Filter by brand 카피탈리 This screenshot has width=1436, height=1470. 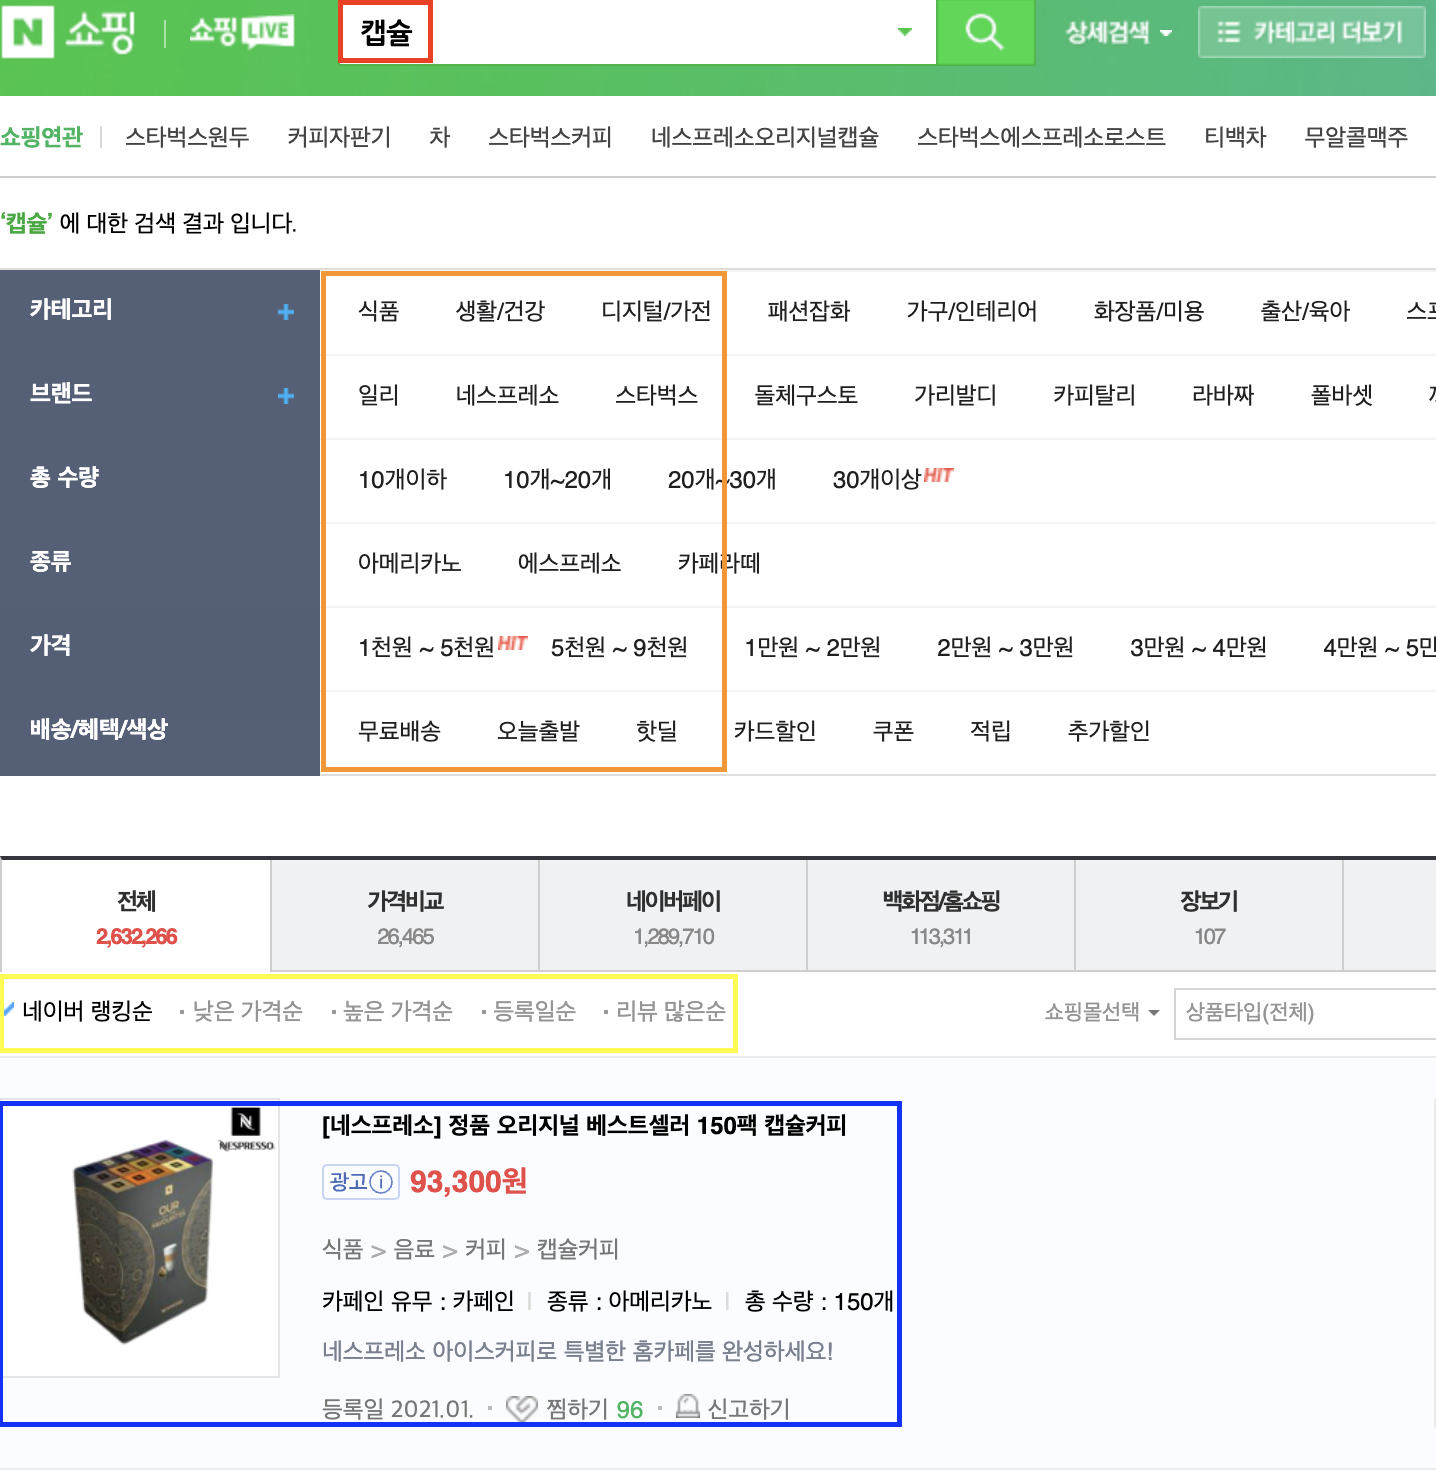(1094, 395)
